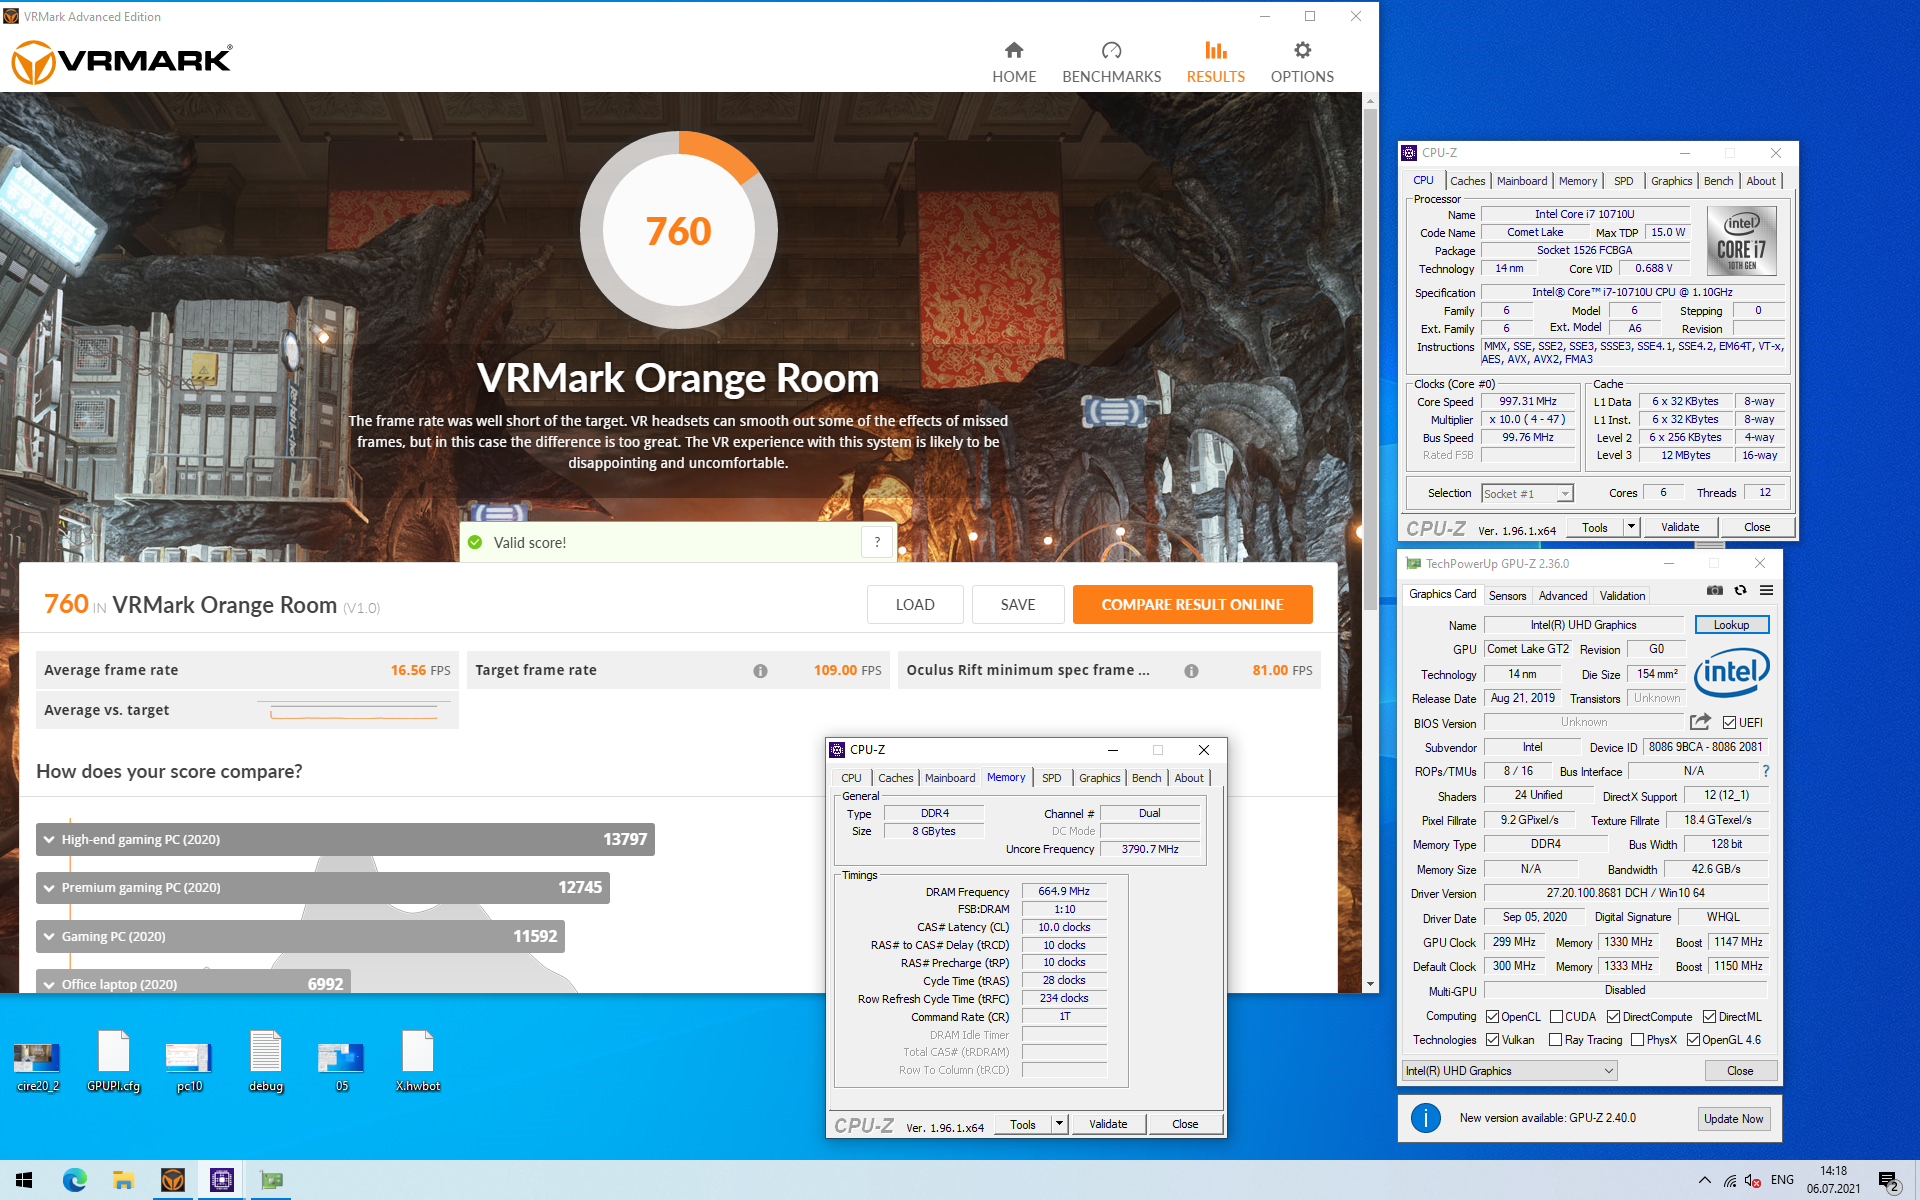
Task: Toggle CUDA checkbox
Action: [1556, 1017]
